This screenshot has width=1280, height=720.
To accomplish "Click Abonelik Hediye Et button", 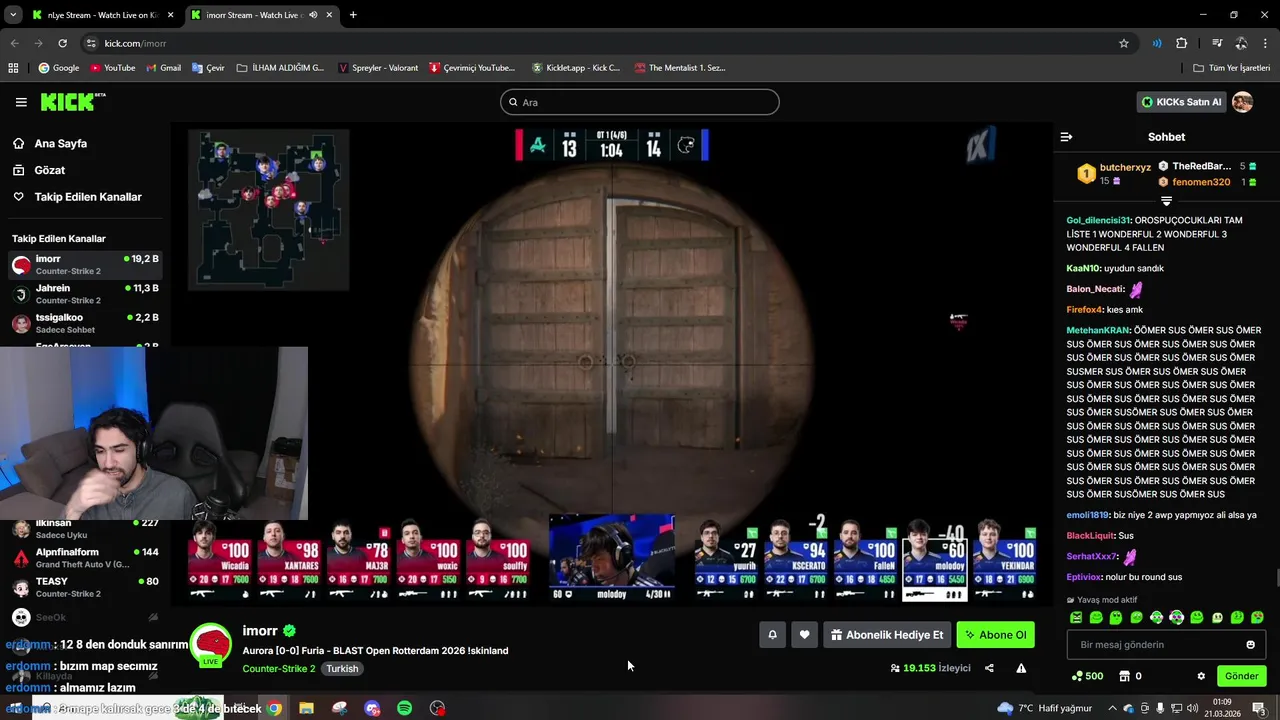I will tap(886, 635).
